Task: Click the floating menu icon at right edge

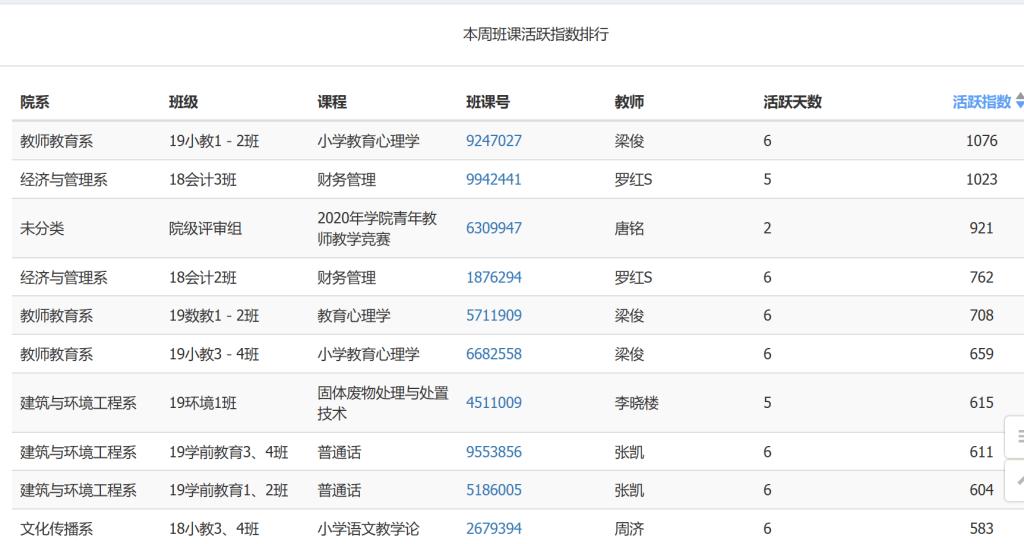Action: coord(1018,437)
